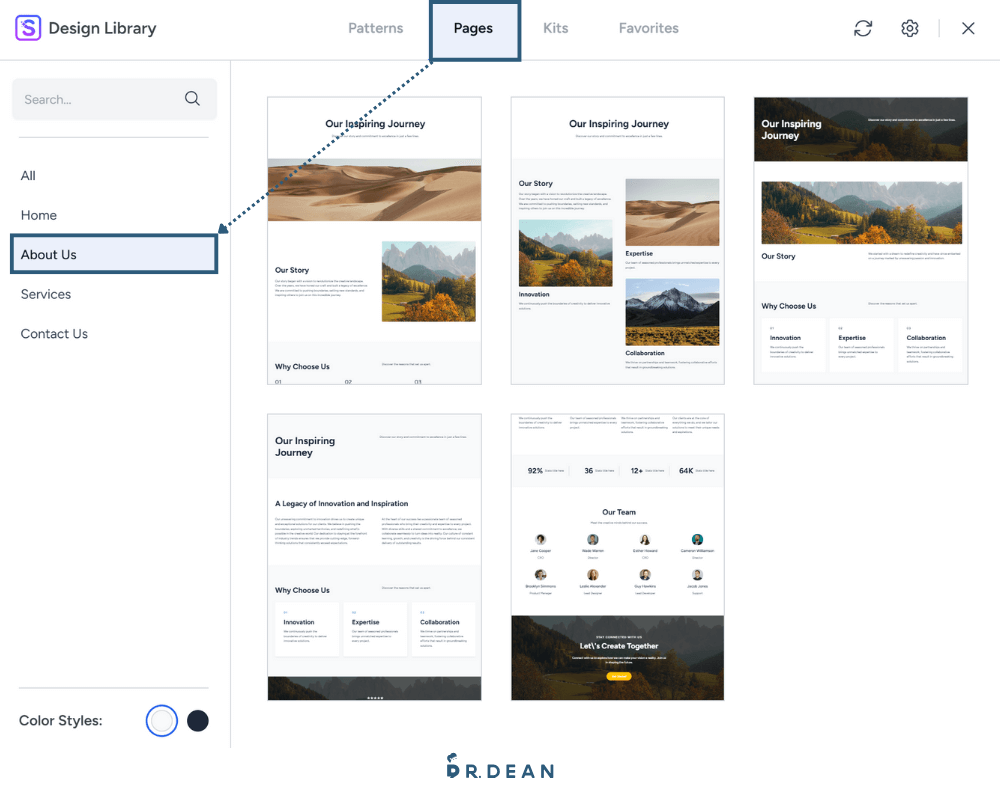Show All page categories
1000x800 pixels.
pyautogui.click(x=28, y=175)
